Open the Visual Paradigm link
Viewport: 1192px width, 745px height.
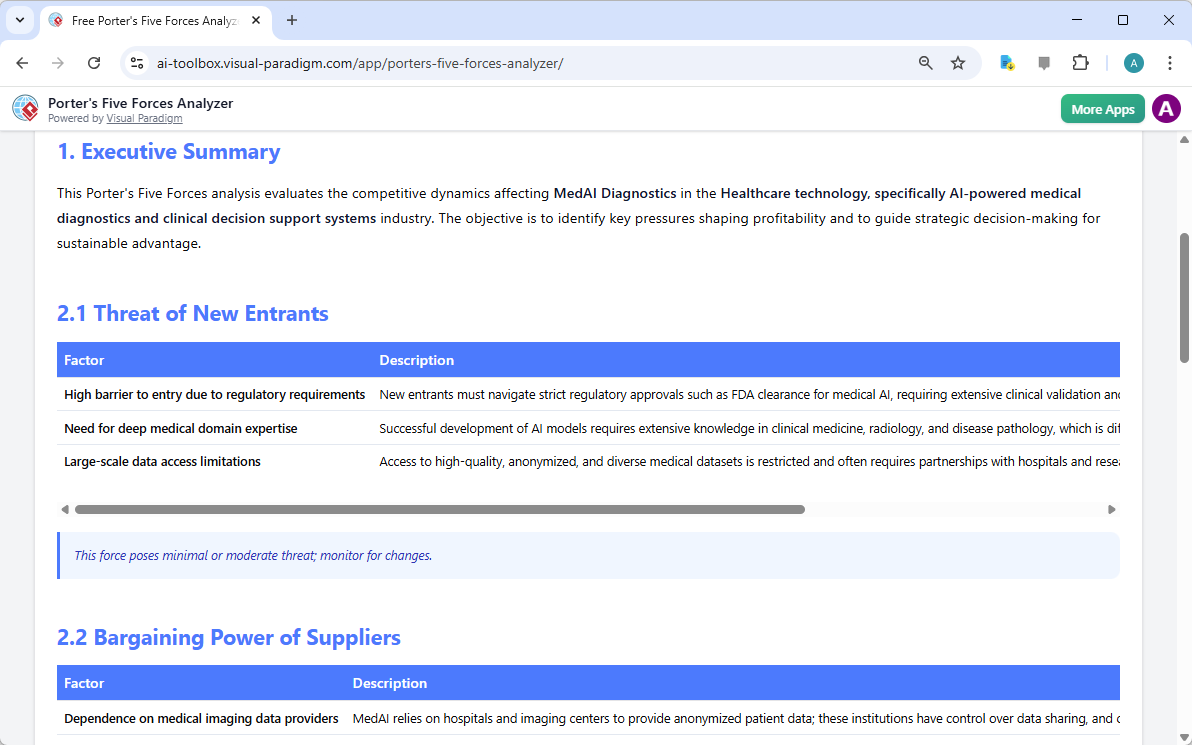pos(144,117)
